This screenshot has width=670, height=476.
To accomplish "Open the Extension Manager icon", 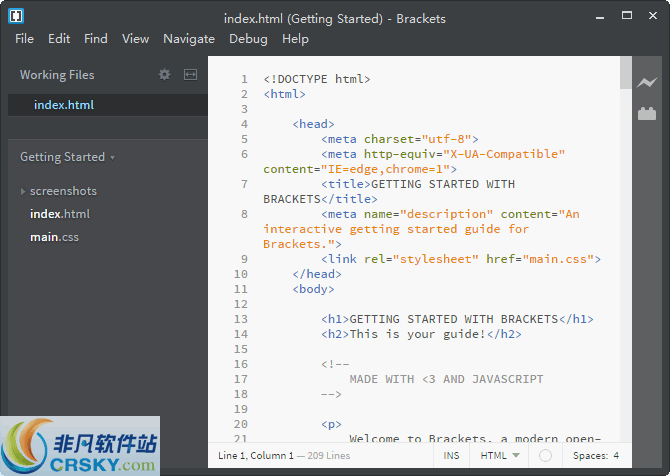I will coord(647,113).
